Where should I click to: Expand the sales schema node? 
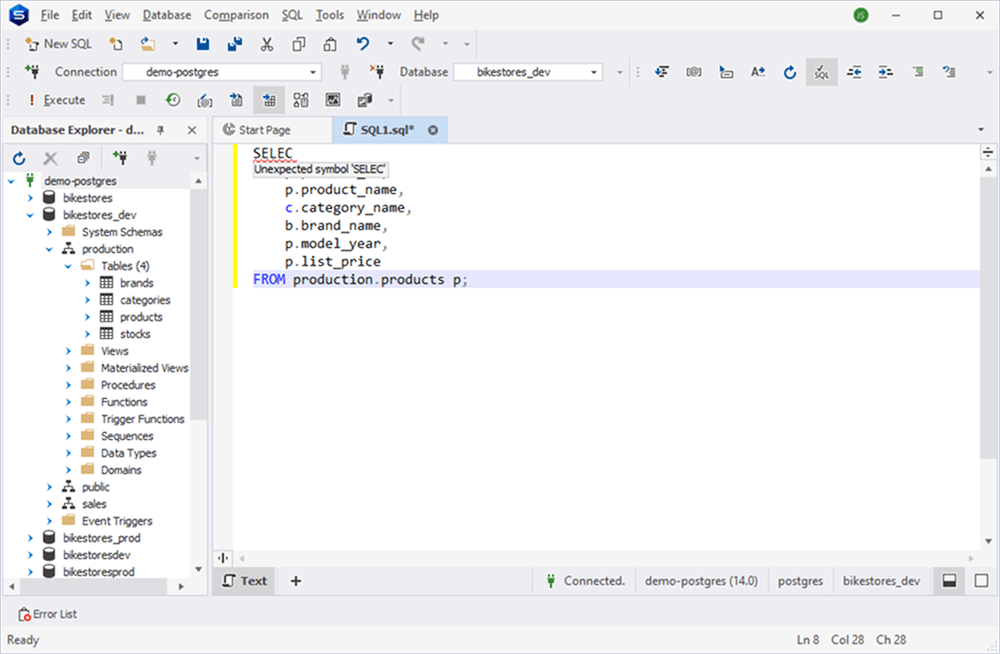click(47, 503)
